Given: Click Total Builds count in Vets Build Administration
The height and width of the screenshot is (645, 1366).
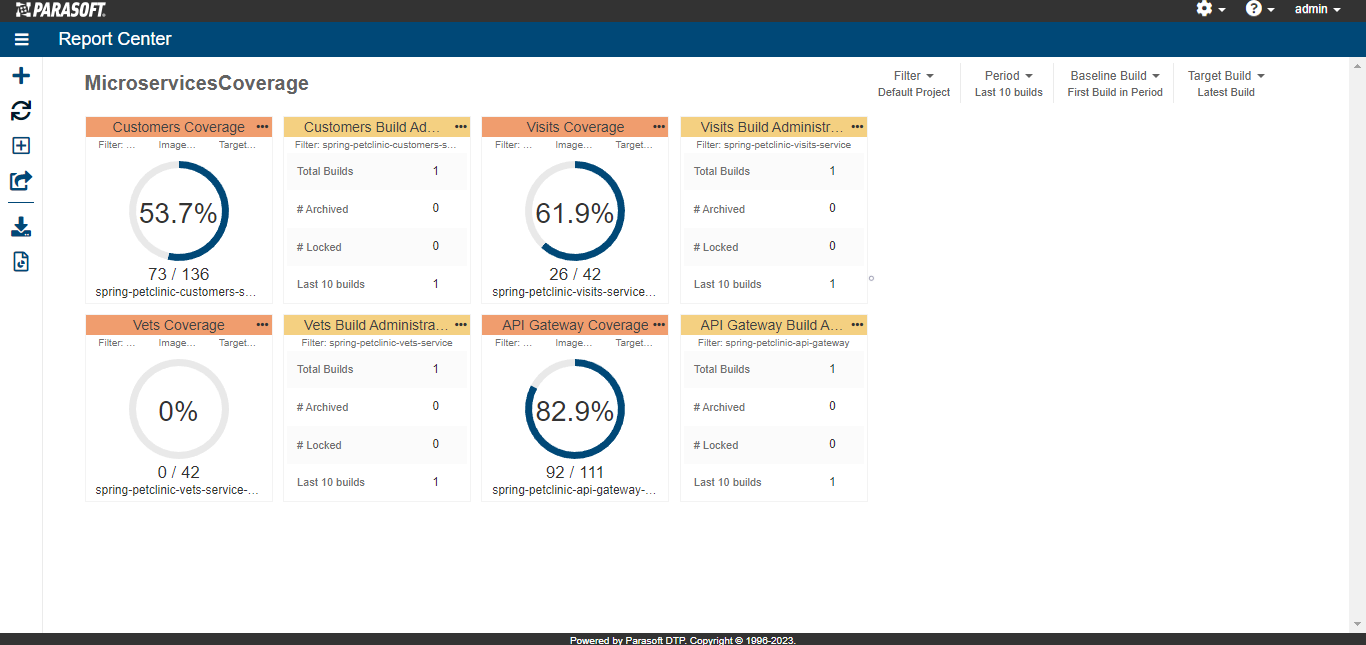Looking at the screenshot, I should pos(436,369).
